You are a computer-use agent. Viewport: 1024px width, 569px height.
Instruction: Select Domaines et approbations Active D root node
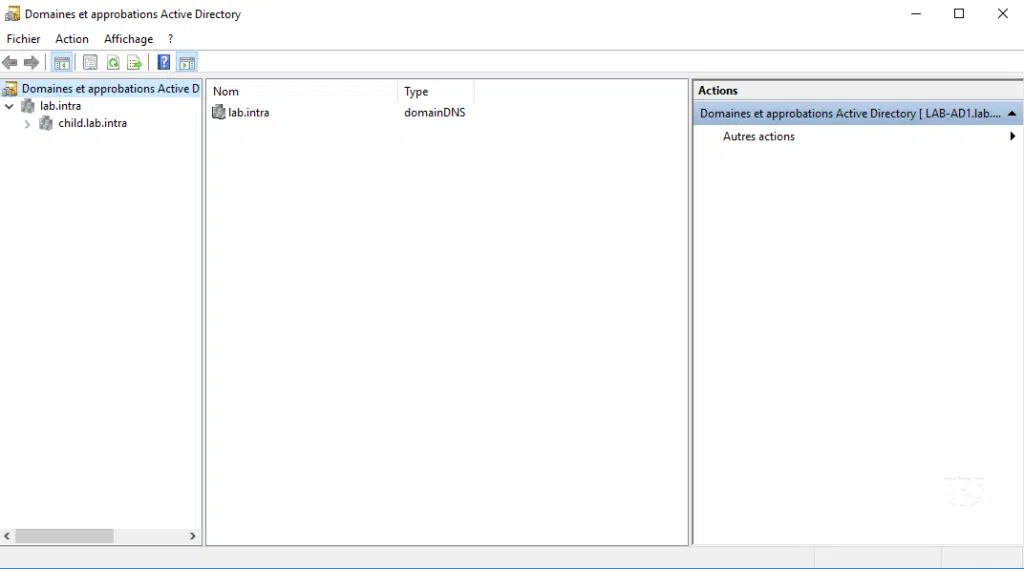click(x=110, y=89)
